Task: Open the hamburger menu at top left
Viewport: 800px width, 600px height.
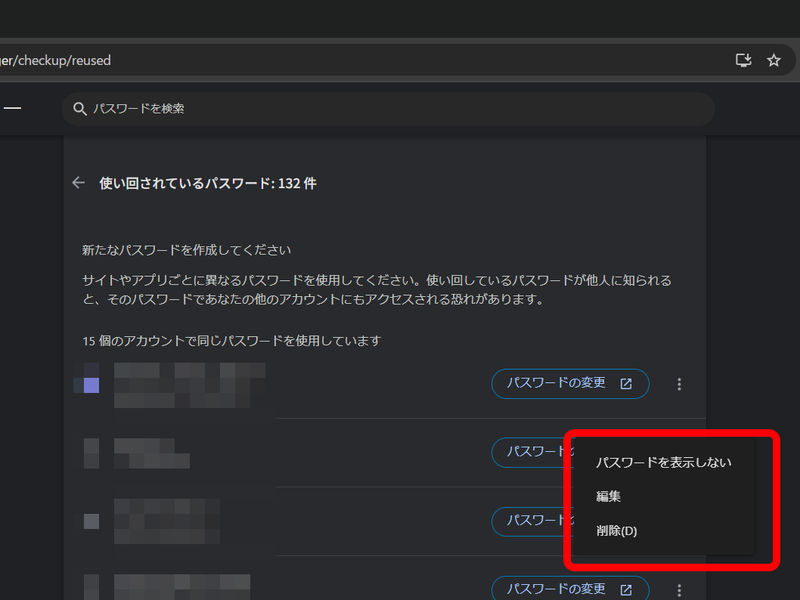Action: click(x=12, y=108)
